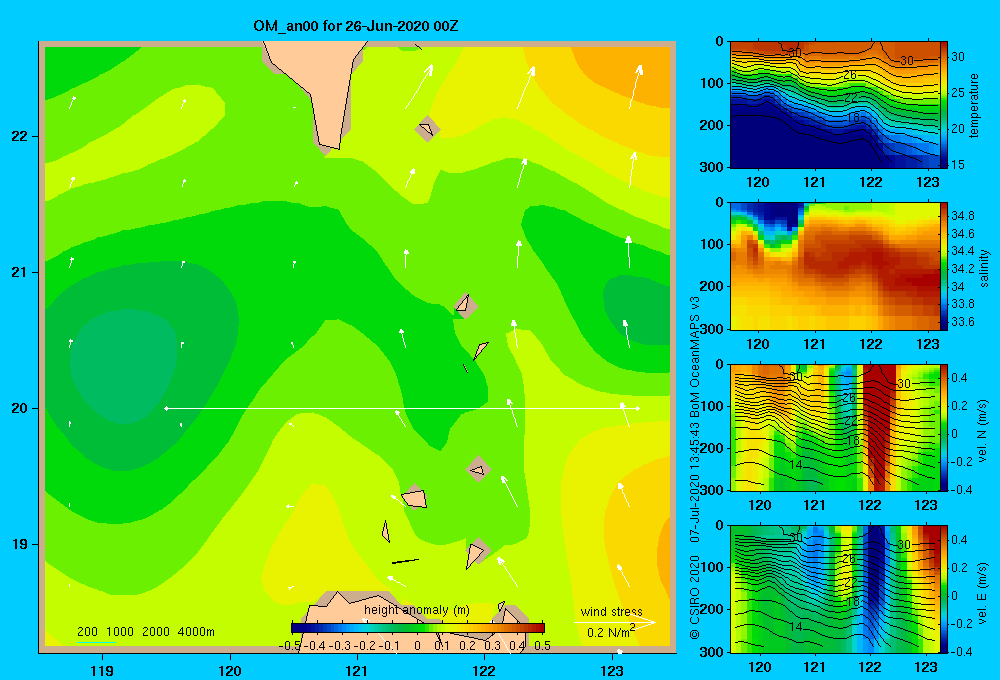The width and height of the screenshot is (1000, 680).
Task: Click the '14' contour label in vel. E panel
Action: pos(795,627)
